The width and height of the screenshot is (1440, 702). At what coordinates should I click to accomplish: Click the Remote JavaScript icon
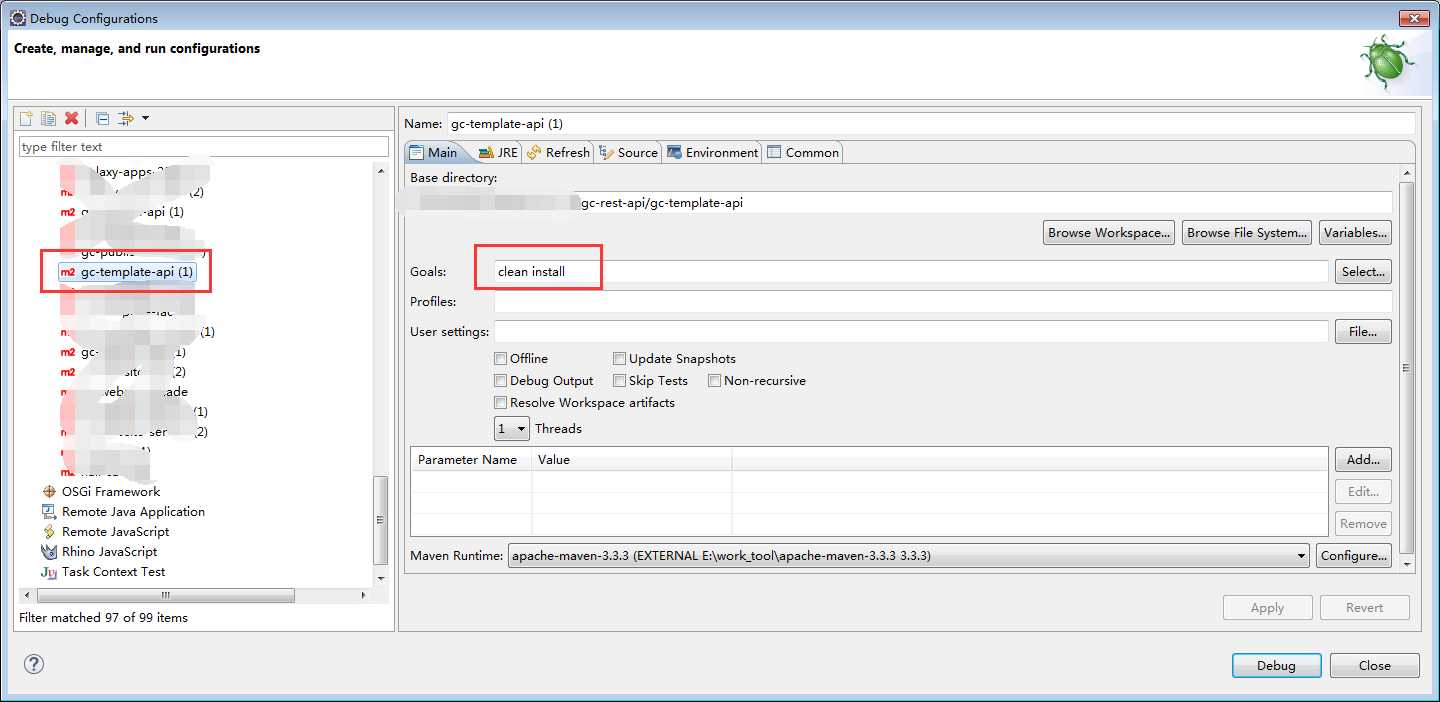coord(49,531)
